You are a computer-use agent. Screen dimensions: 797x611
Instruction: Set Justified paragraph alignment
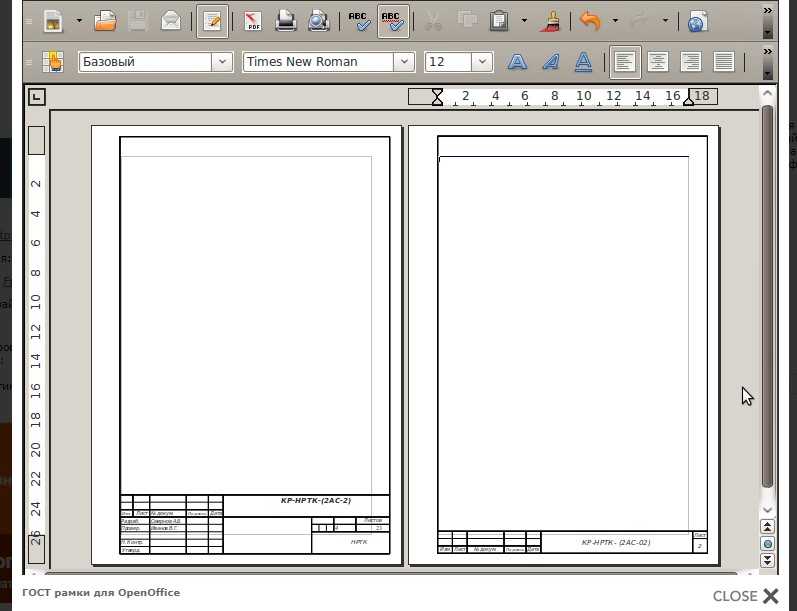[x=724, y=62]
